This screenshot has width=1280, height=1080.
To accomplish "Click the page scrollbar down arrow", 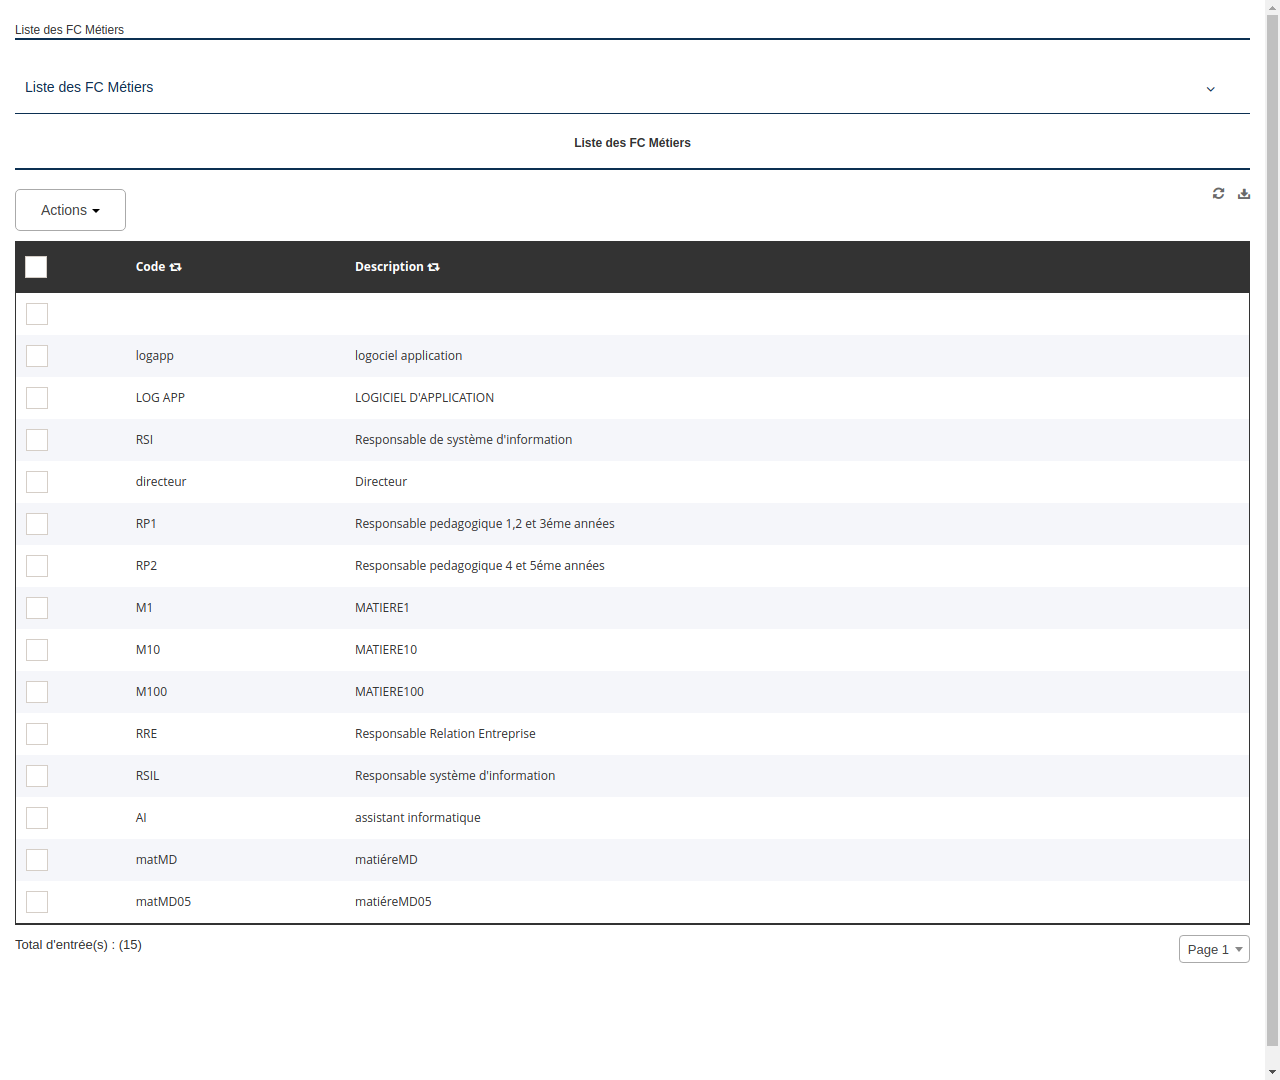I will coord(1271,1072).
